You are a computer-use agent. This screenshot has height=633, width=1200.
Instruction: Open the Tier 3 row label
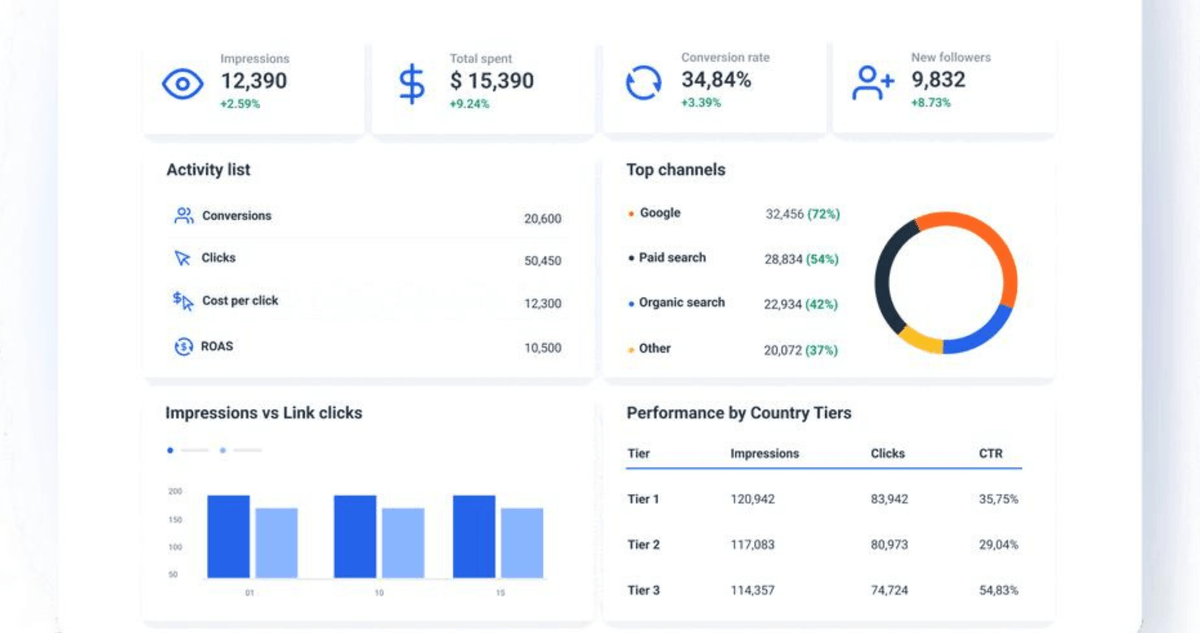(643, 590)
